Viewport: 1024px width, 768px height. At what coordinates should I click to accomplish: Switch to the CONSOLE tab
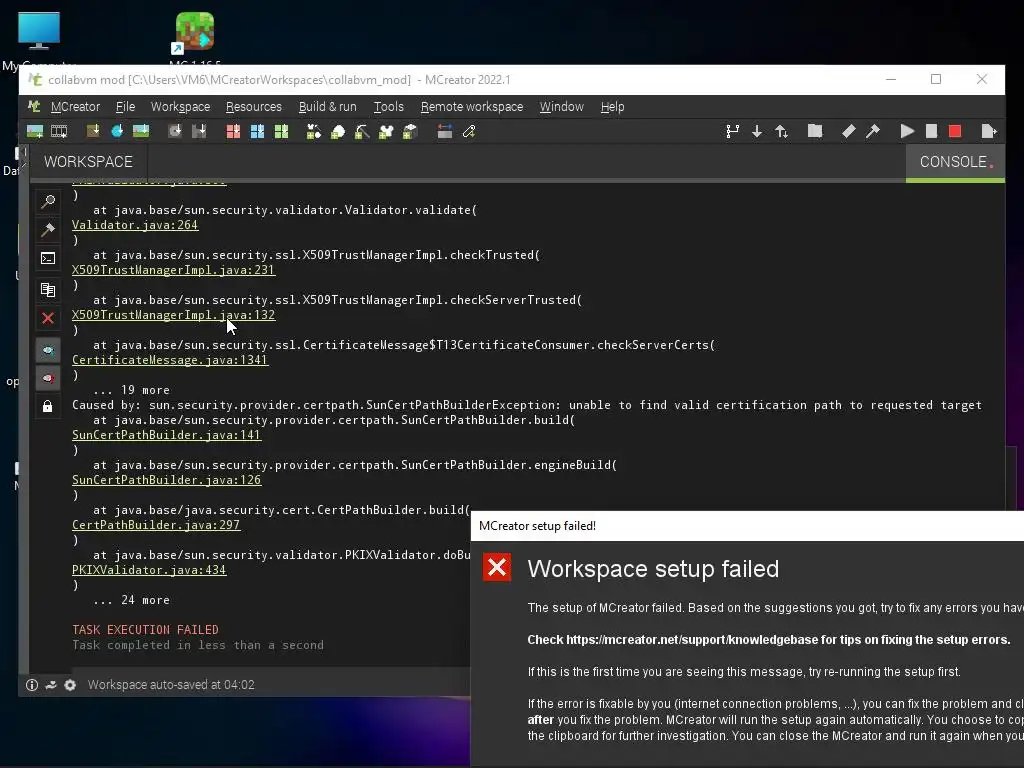point(955,162)
